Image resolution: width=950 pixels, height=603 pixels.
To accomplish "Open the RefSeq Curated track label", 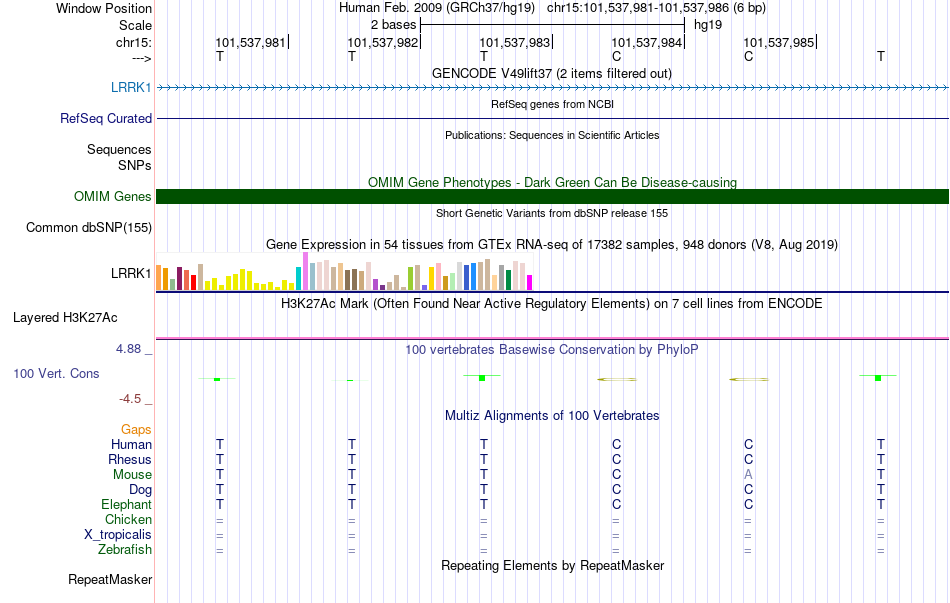I will (x=105, y=118).
